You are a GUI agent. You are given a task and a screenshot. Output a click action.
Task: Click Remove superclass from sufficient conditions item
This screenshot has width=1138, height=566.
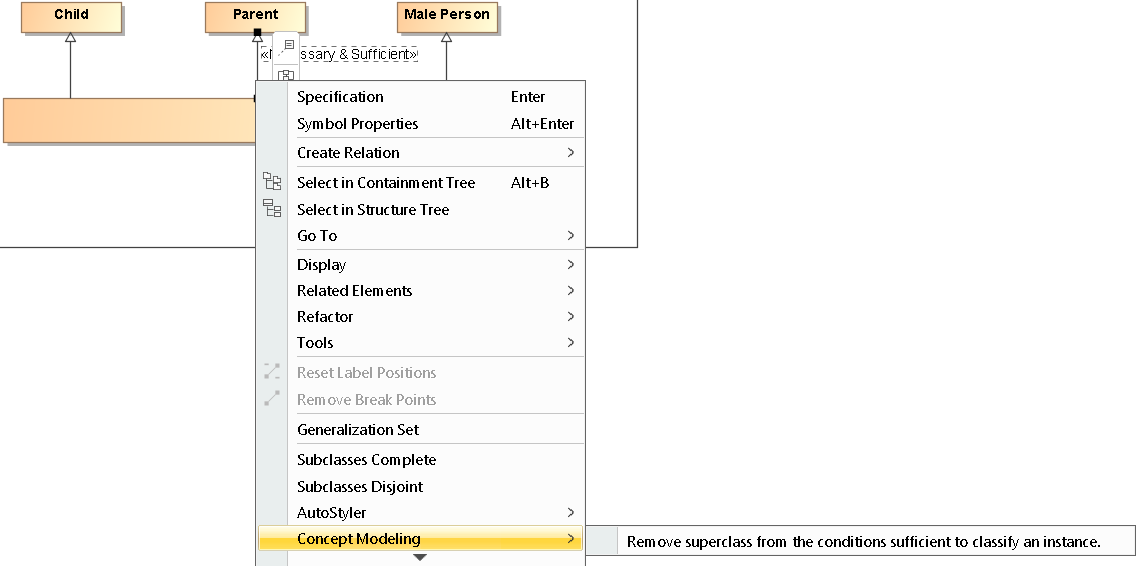pos(862,542)
